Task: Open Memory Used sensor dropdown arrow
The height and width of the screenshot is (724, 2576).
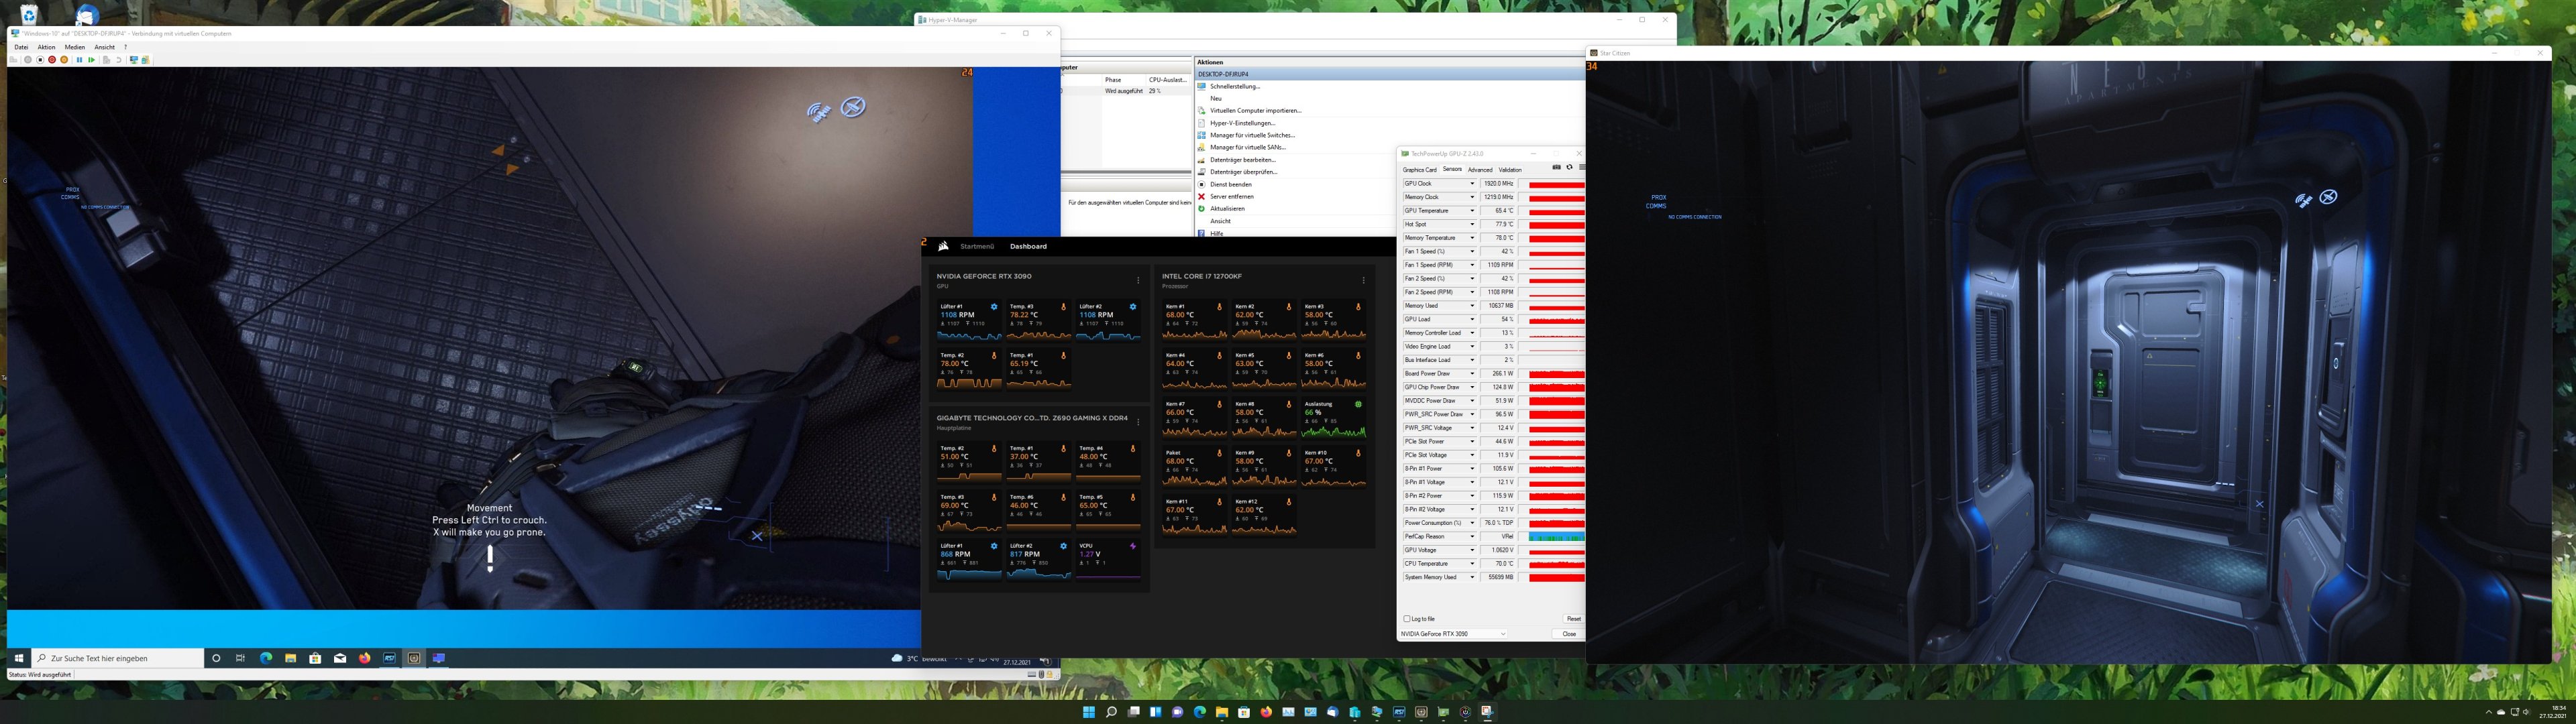Action: point(1471,306)
